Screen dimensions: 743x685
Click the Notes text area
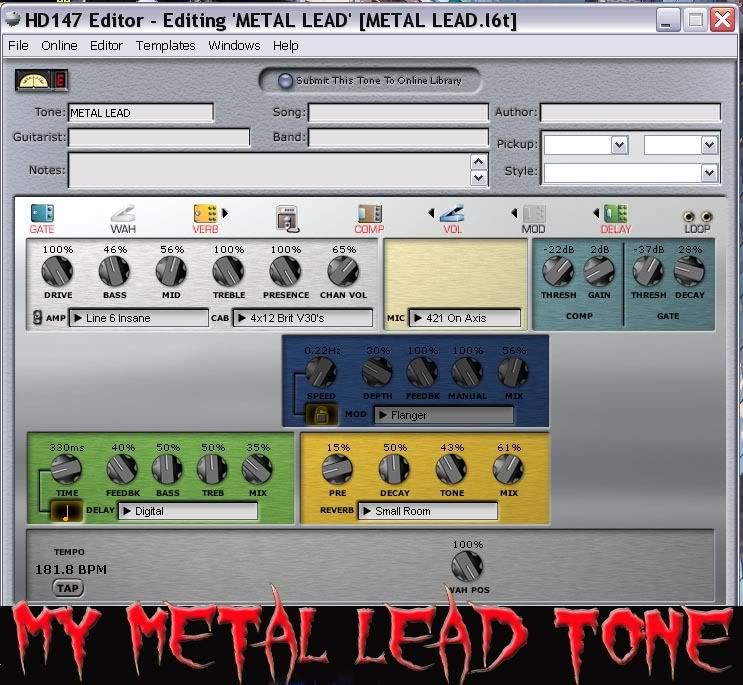pyautogui.click(x=270, y=170)
